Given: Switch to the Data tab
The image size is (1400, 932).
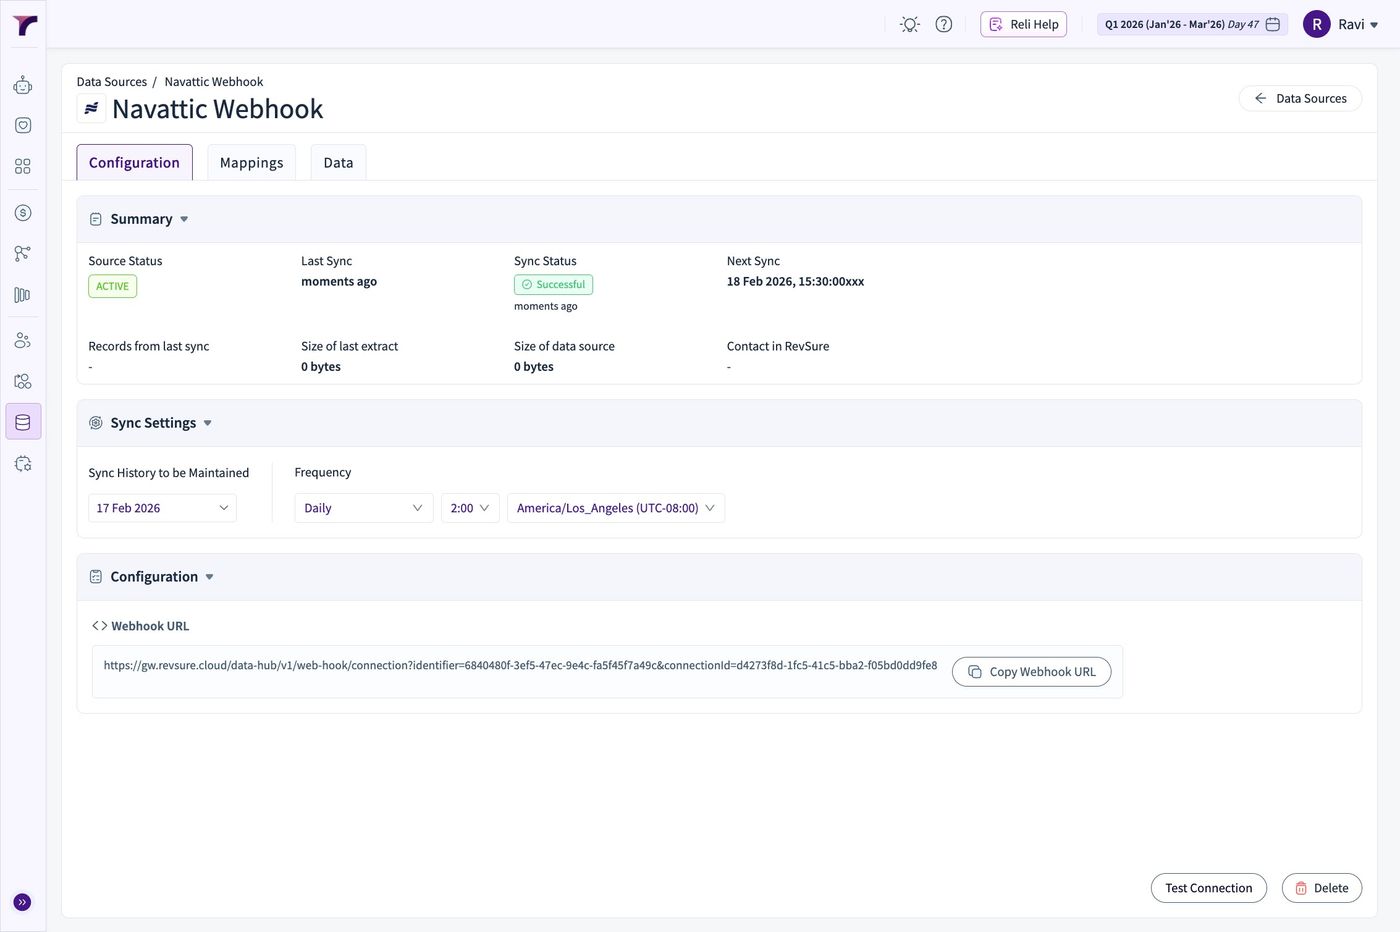Looking at the screenshot, I should click(x=338, y=162).
